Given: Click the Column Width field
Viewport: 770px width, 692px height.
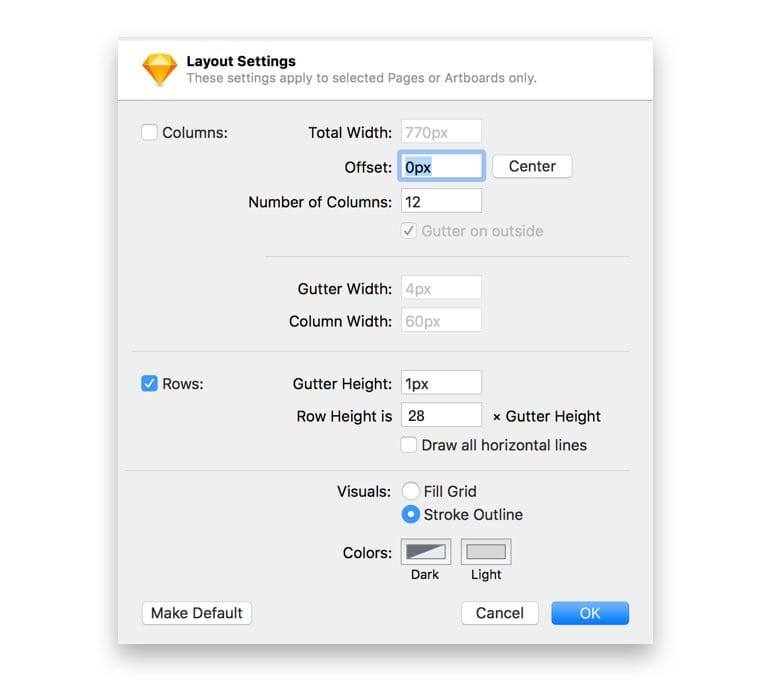Looking at the screenshot, I should 441,320.
